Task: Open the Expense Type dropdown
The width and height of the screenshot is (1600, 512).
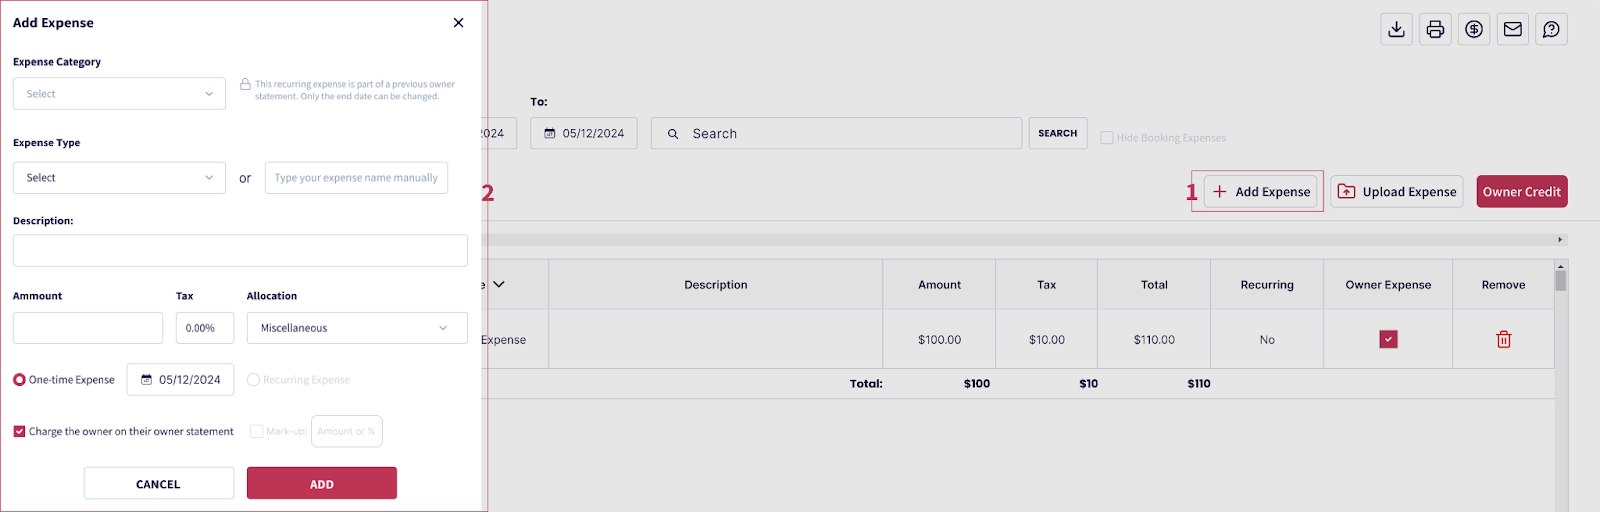Action: (119, 178)
